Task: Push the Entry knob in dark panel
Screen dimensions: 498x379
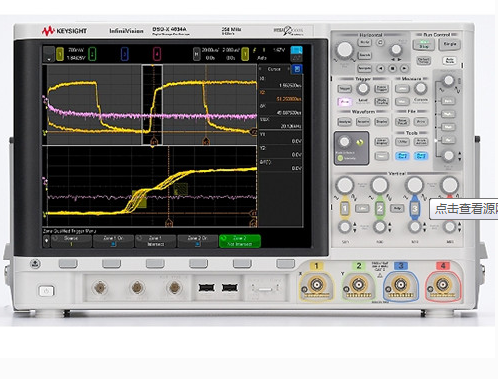Action: coord(344,142)
